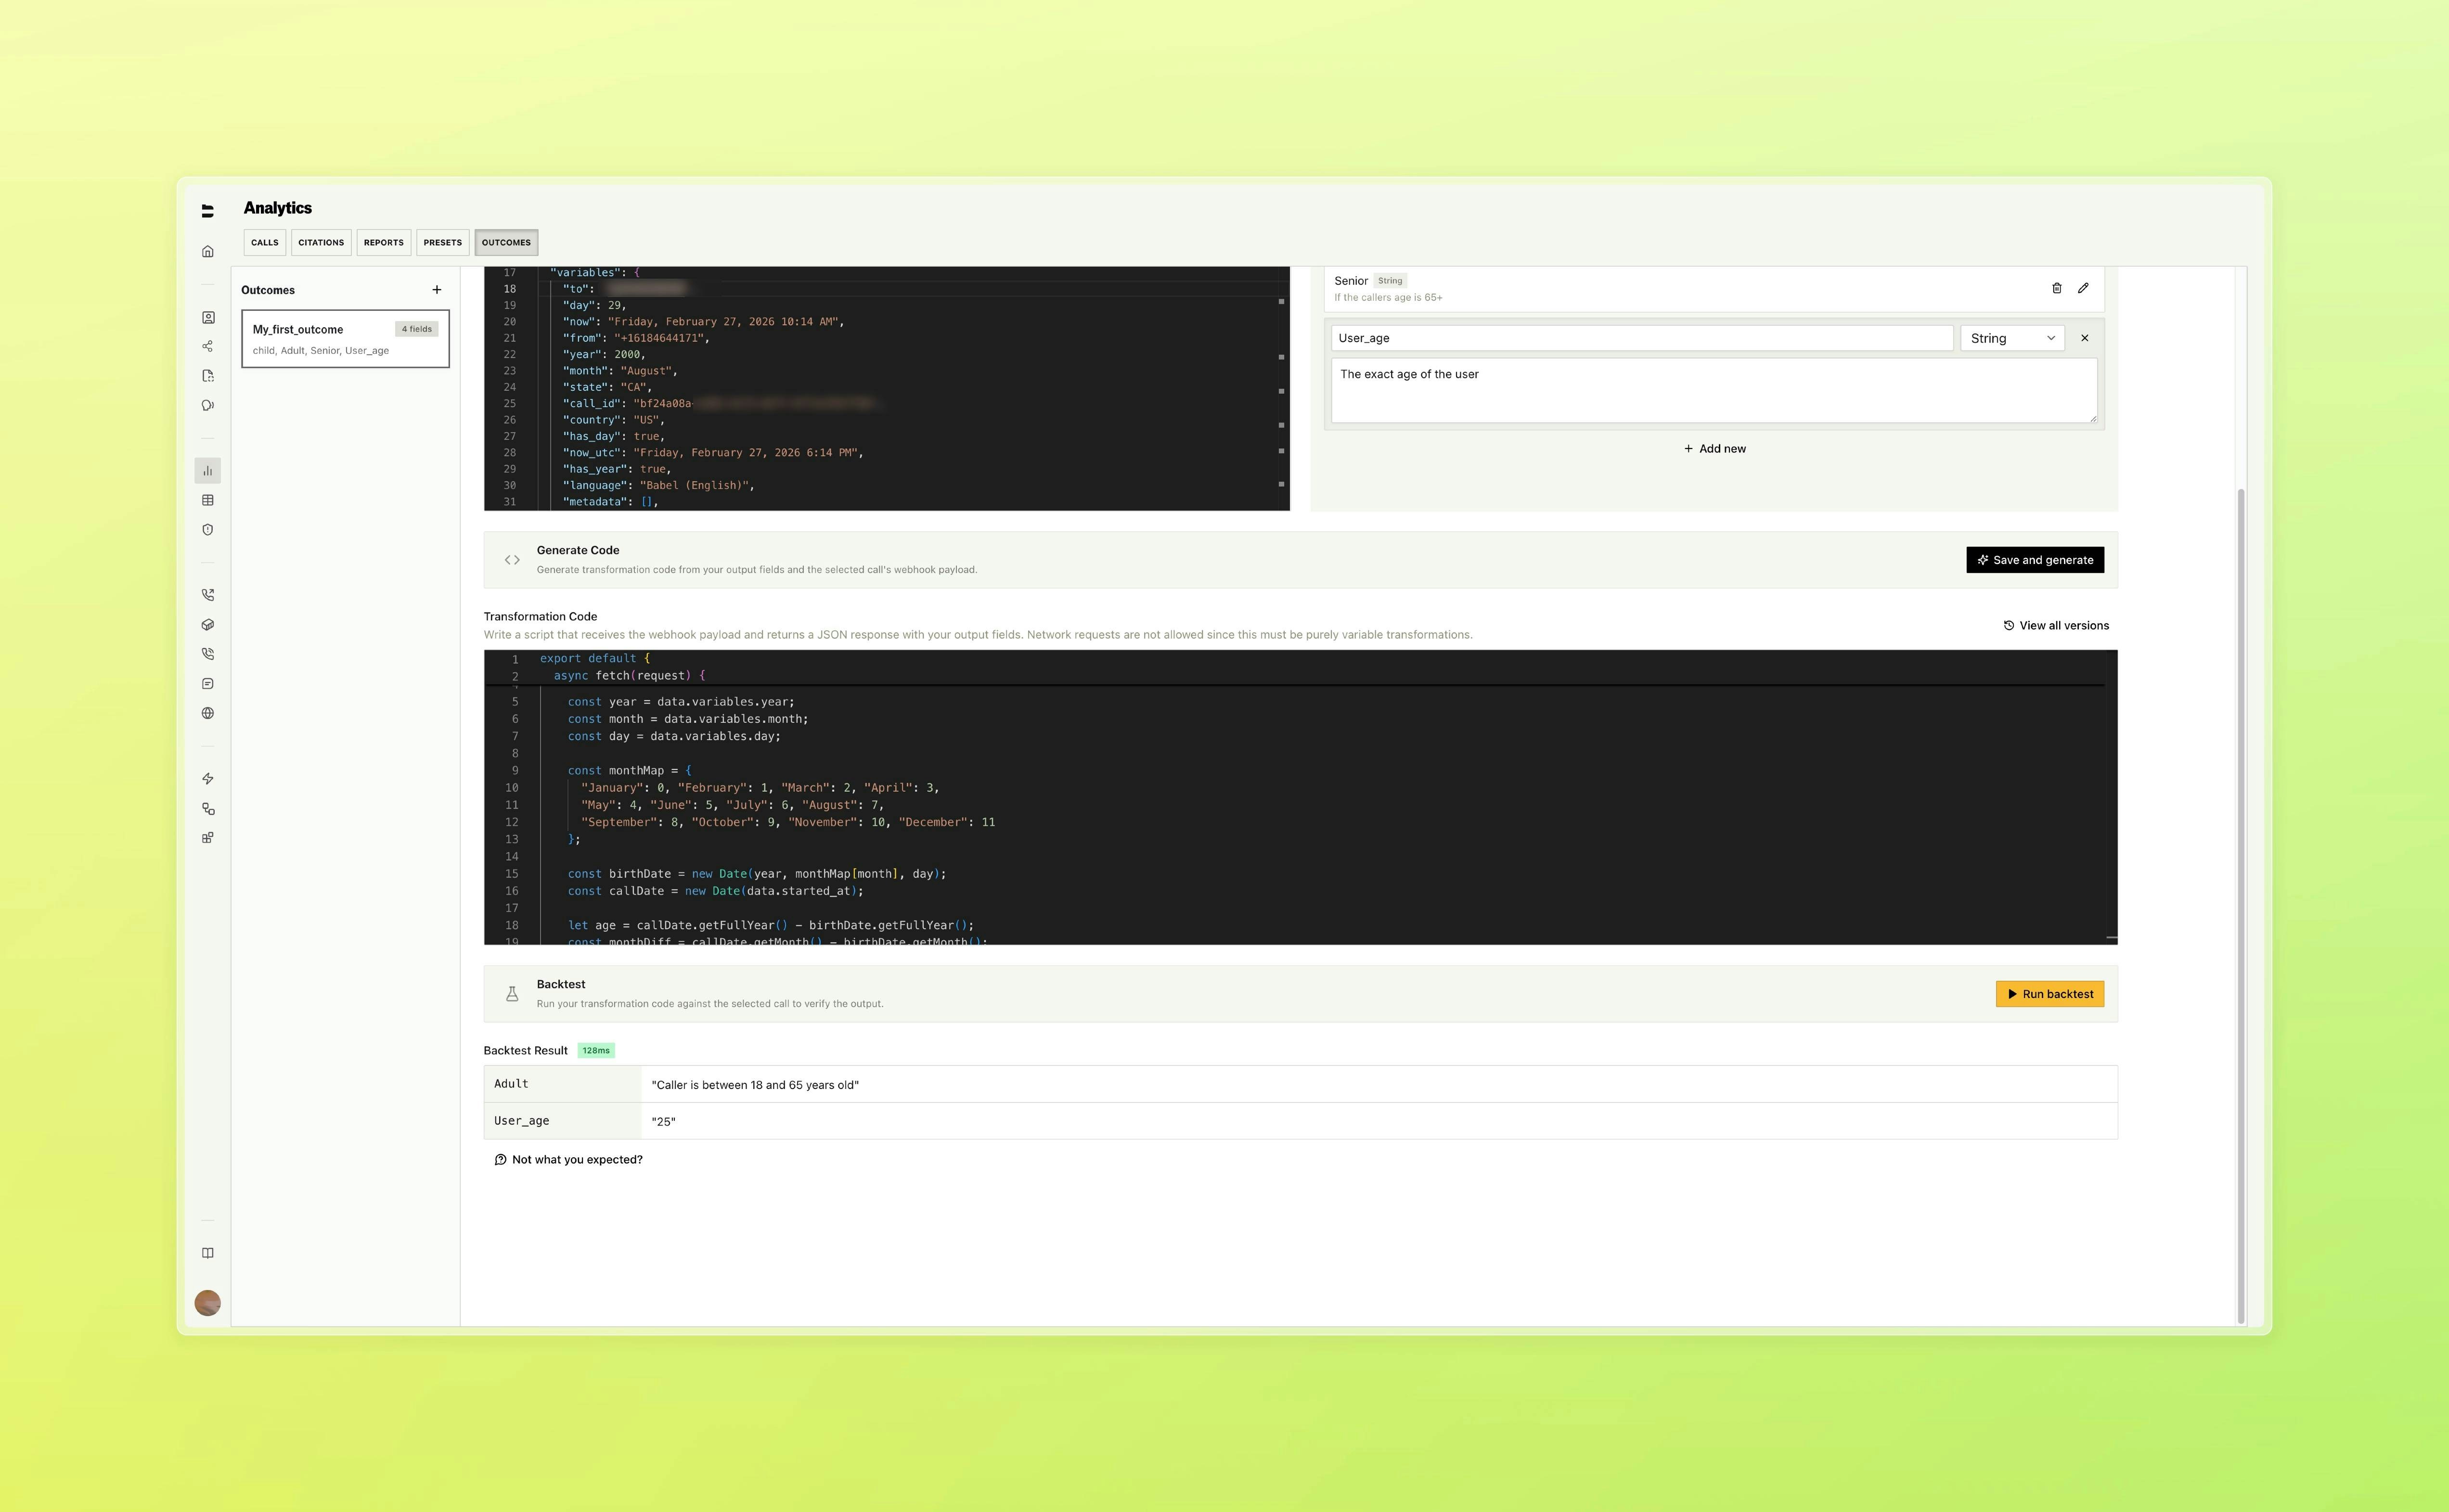Open the home icon in sidebar
This screenshot has width=2449, height=1512.
[208, 251]
